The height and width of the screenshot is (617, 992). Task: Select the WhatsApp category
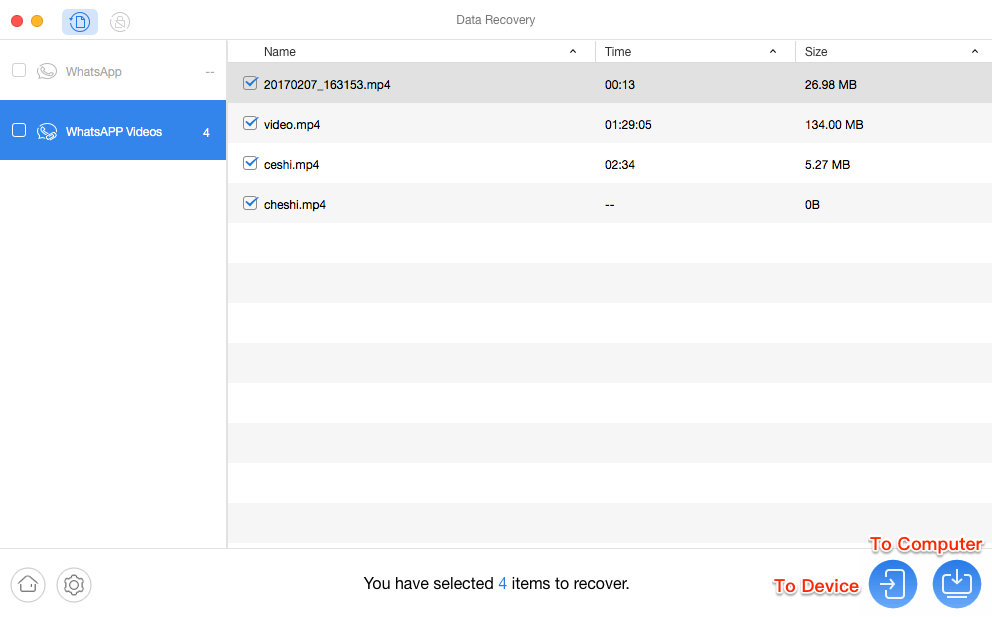coord(113,71)
